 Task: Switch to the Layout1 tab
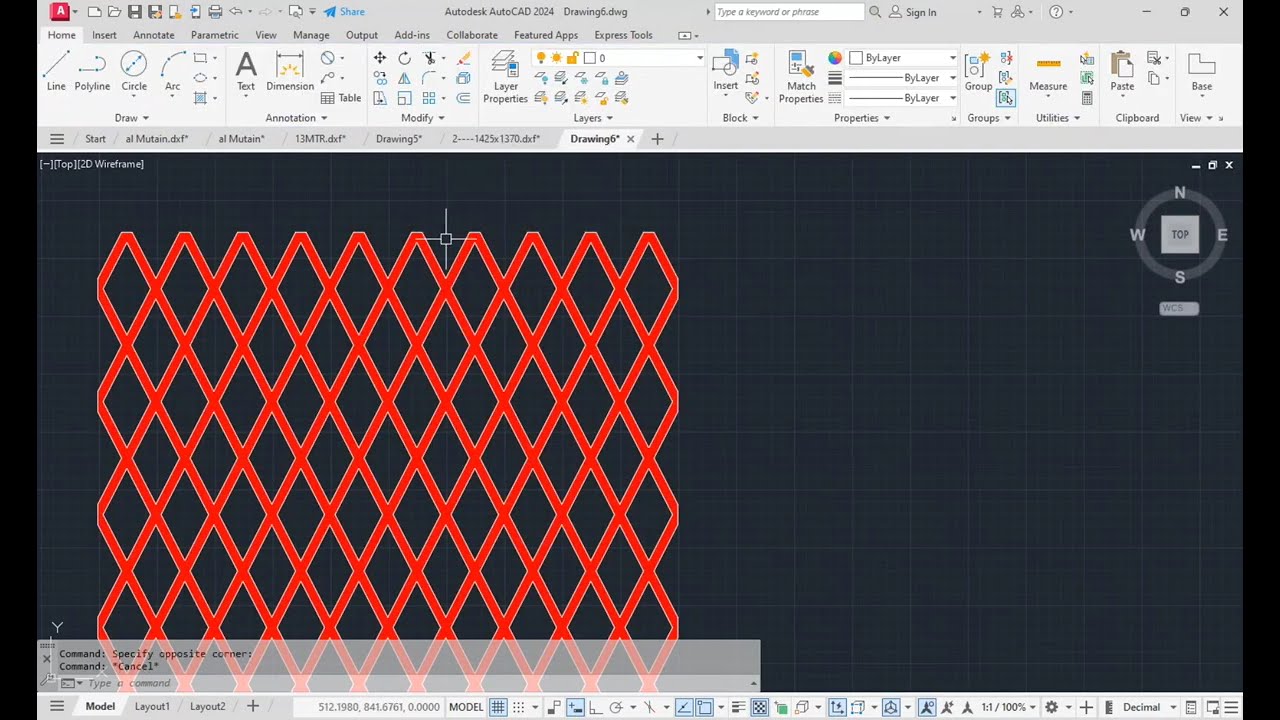(152, 706)
